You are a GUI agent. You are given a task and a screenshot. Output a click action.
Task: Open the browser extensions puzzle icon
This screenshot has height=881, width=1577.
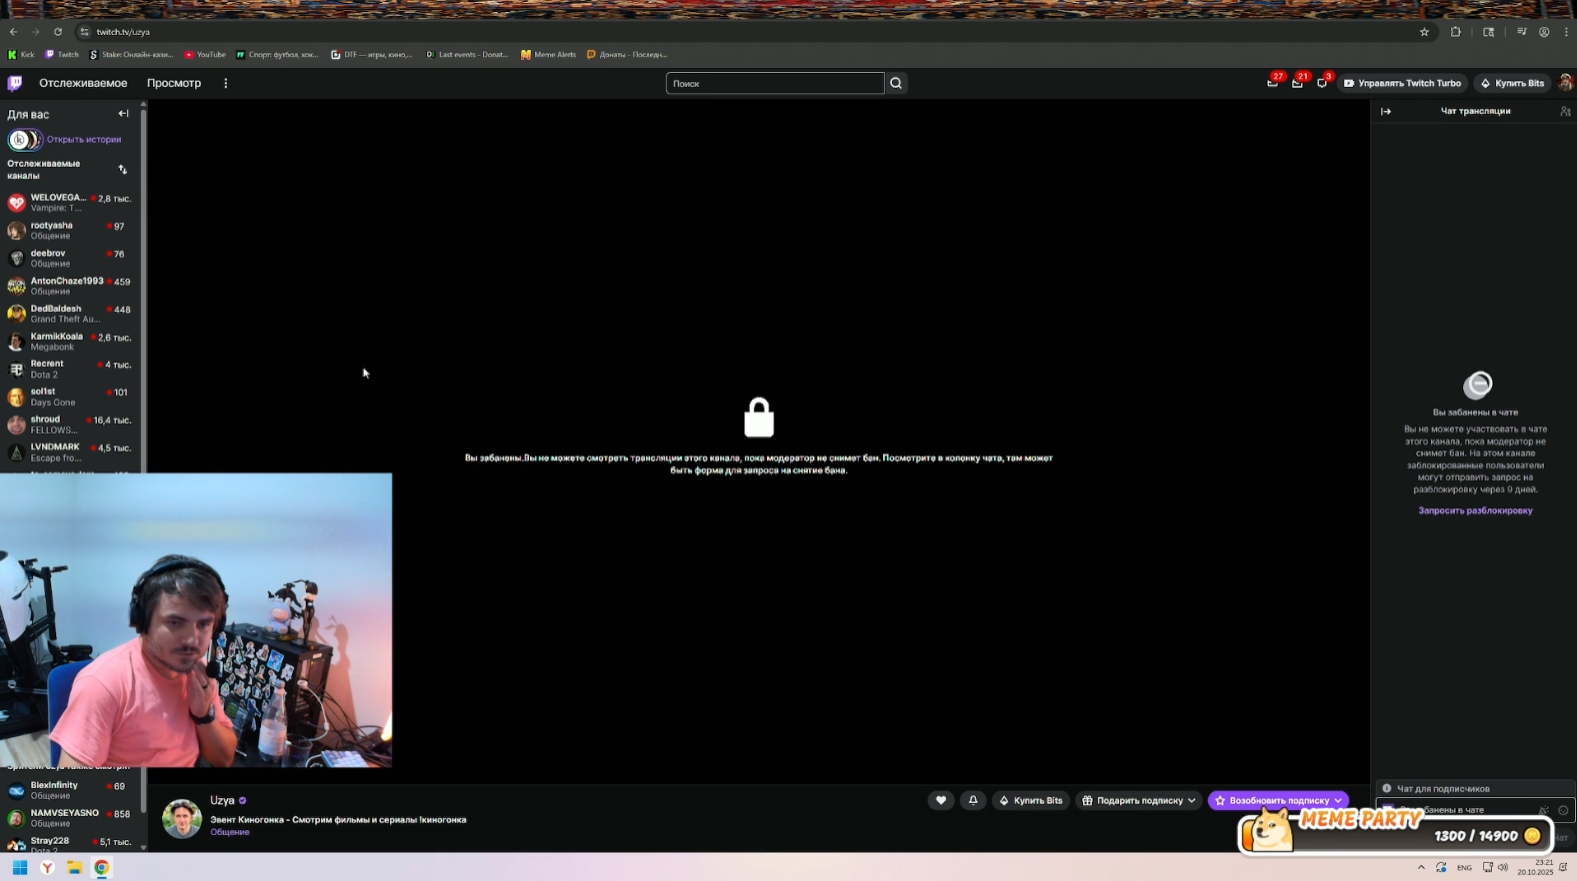tap(1456, 32)
